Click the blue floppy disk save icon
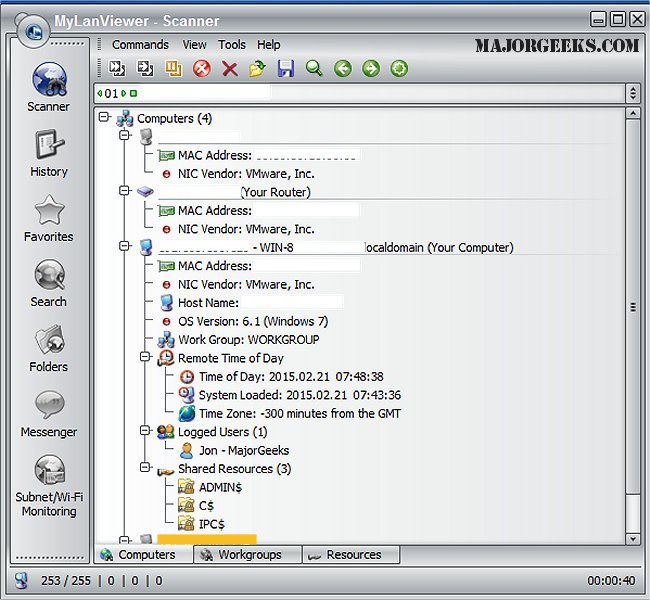Viewport: 650px width, 600px height. (x=286, y=69)
